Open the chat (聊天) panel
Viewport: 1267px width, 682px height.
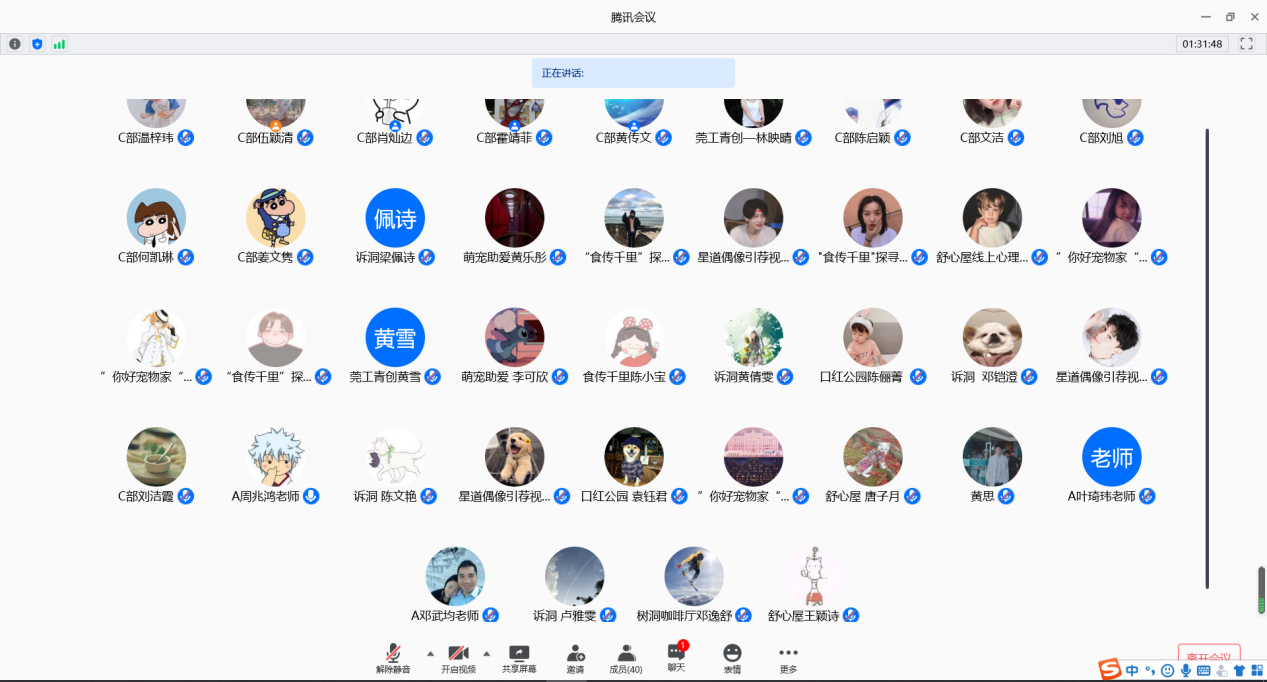pos(676,657)
